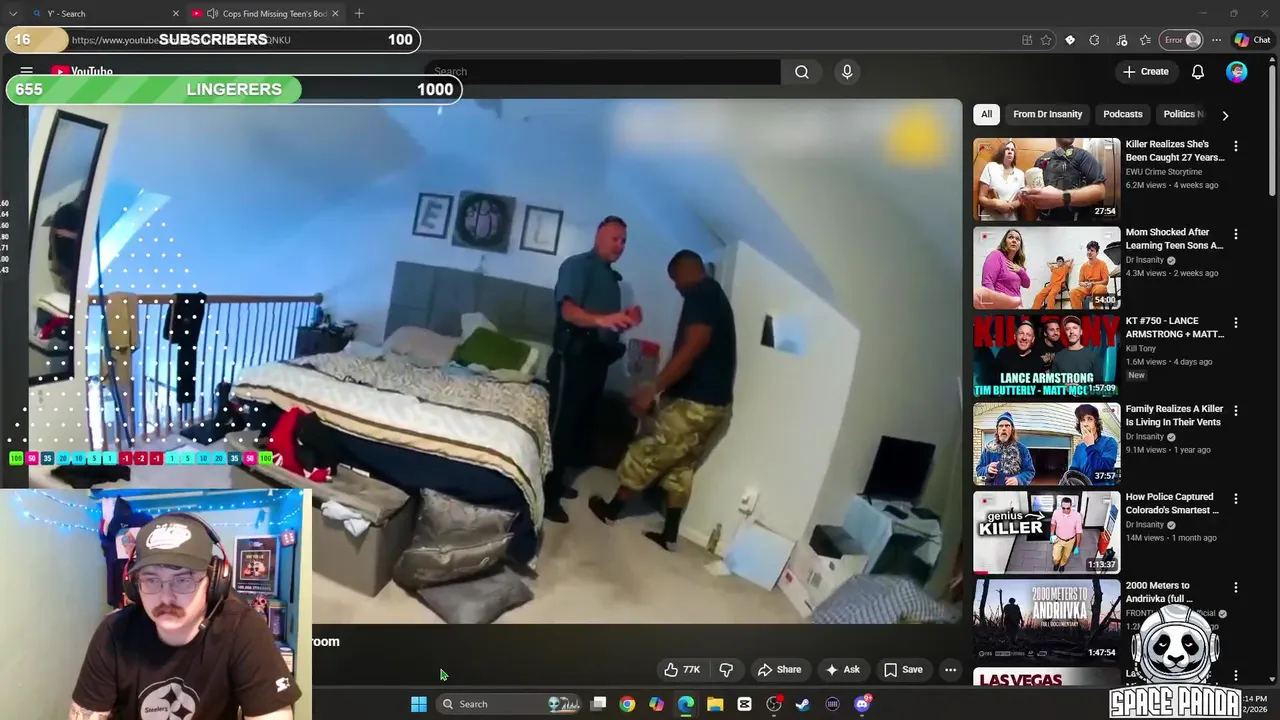The height and width of the screenshot is (720, 1280).
Task: Open the browser tab list chevron
Action: pyautogui.click(x=13, y=13)
